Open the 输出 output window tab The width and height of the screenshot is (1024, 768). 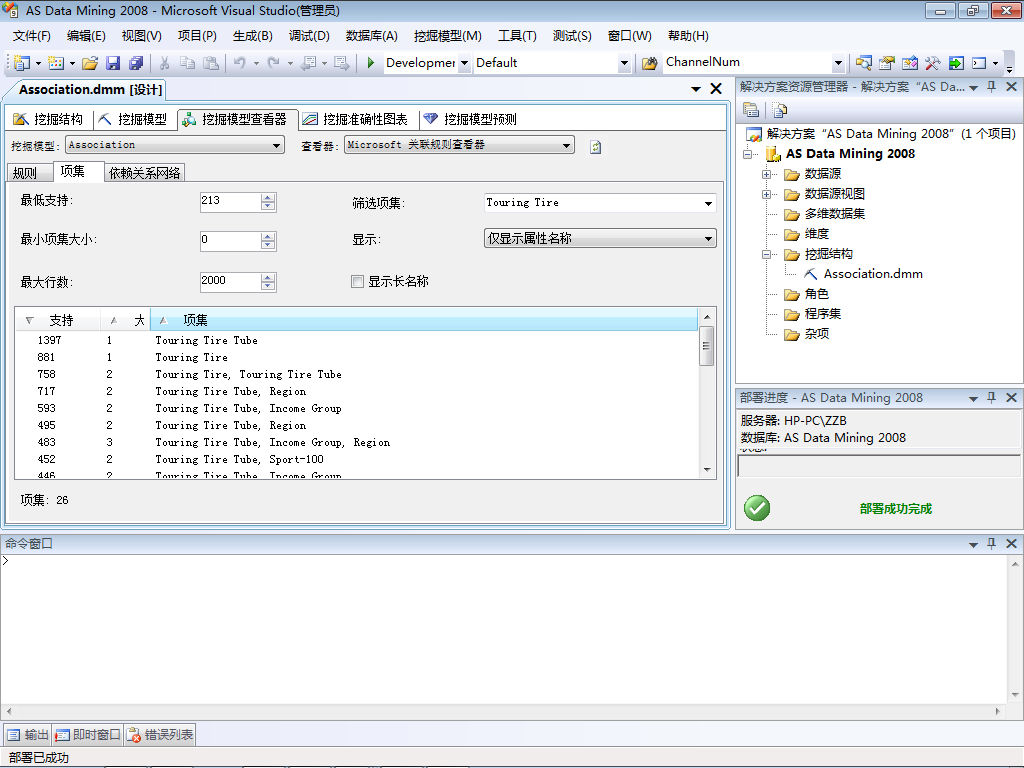click(27, 735)
